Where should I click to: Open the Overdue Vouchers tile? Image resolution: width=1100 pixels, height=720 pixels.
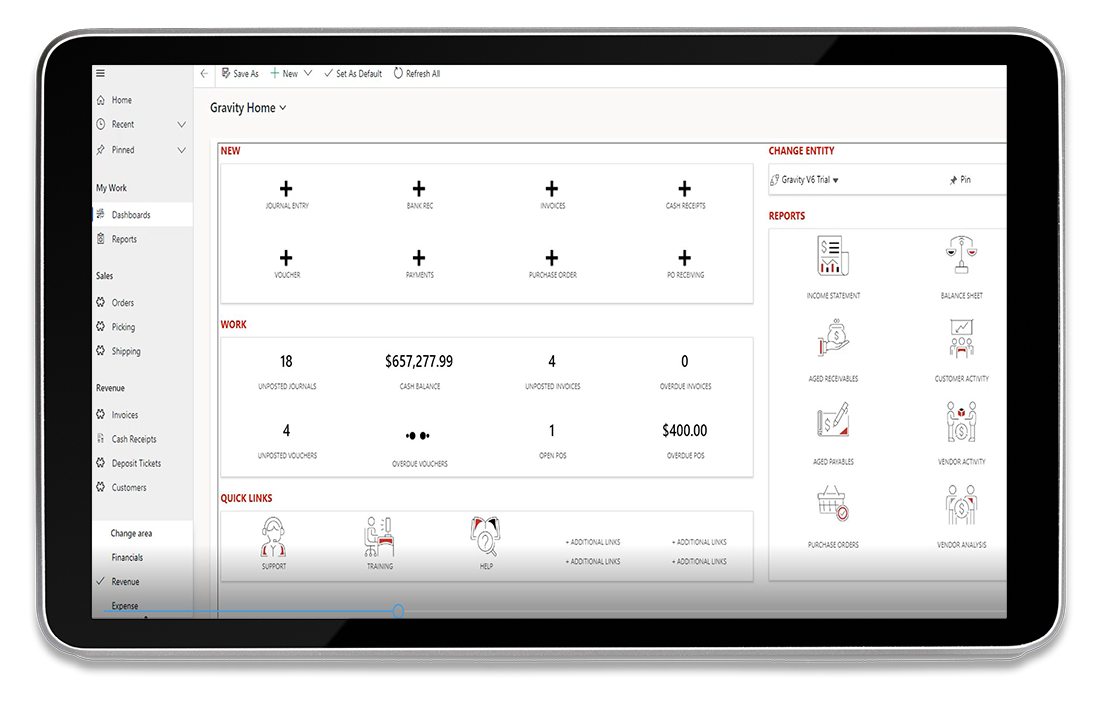click(x=419, y=448)
